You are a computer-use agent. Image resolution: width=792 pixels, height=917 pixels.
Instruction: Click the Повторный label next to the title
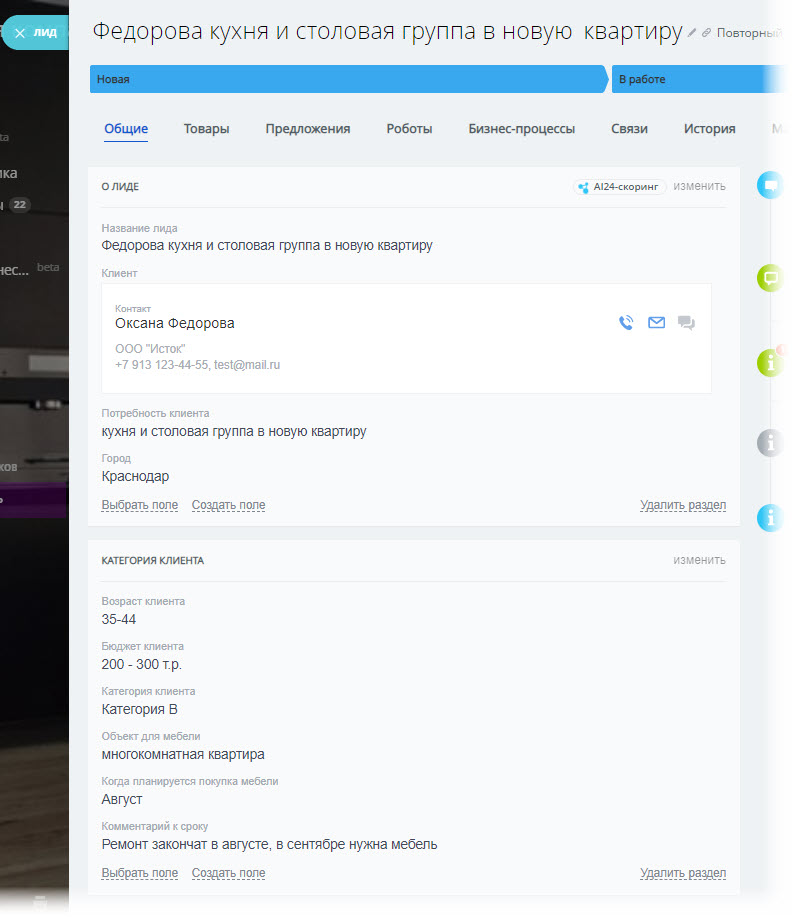(750, 33)
